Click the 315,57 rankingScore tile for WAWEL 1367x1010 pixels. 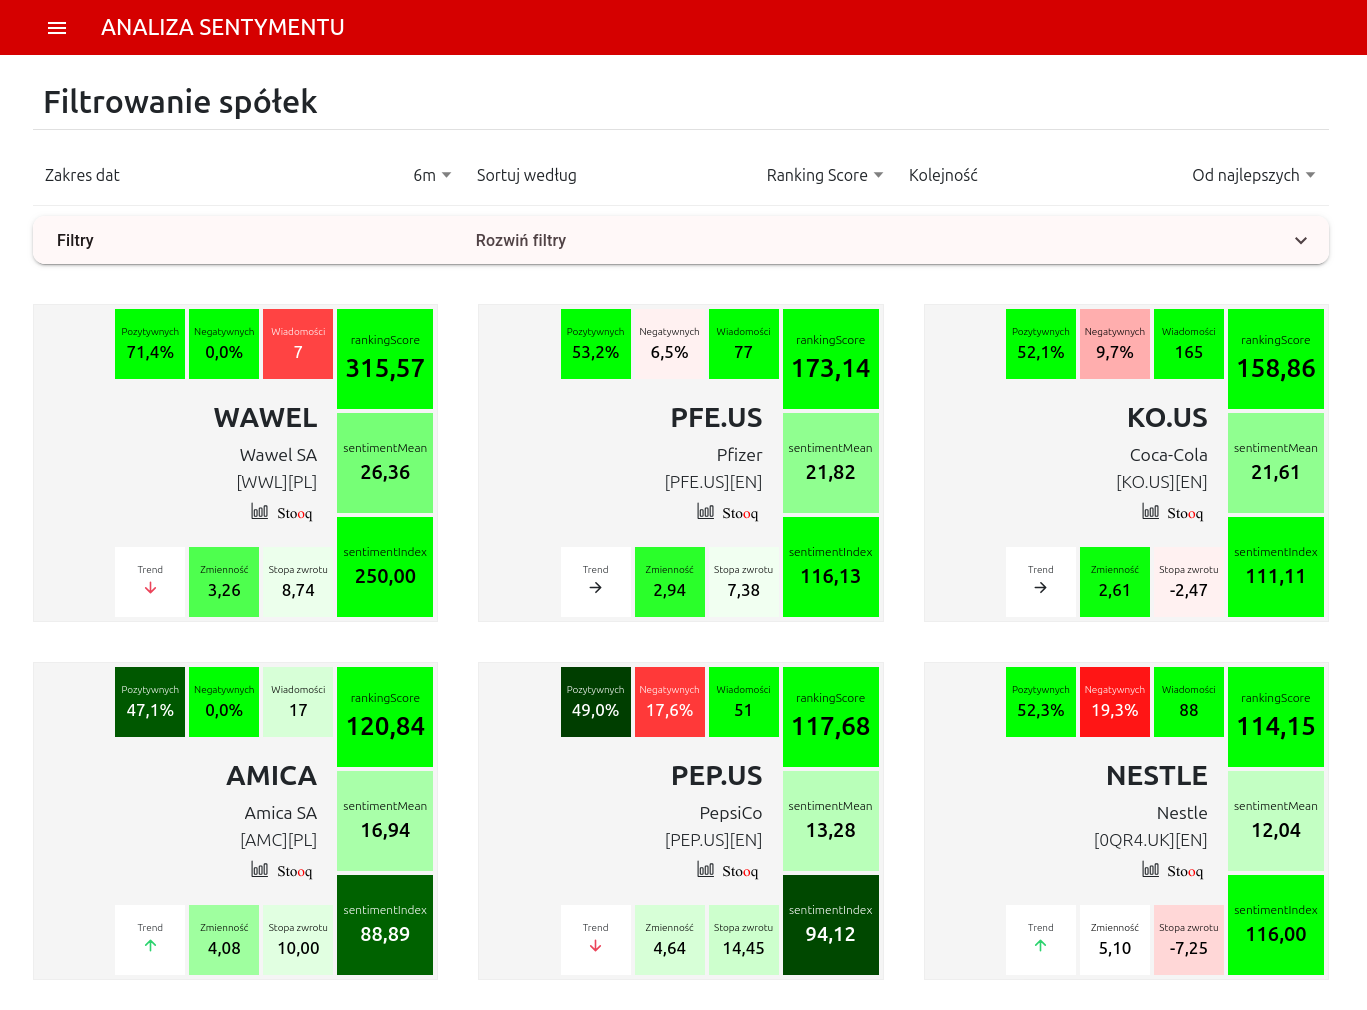(385, 359)
